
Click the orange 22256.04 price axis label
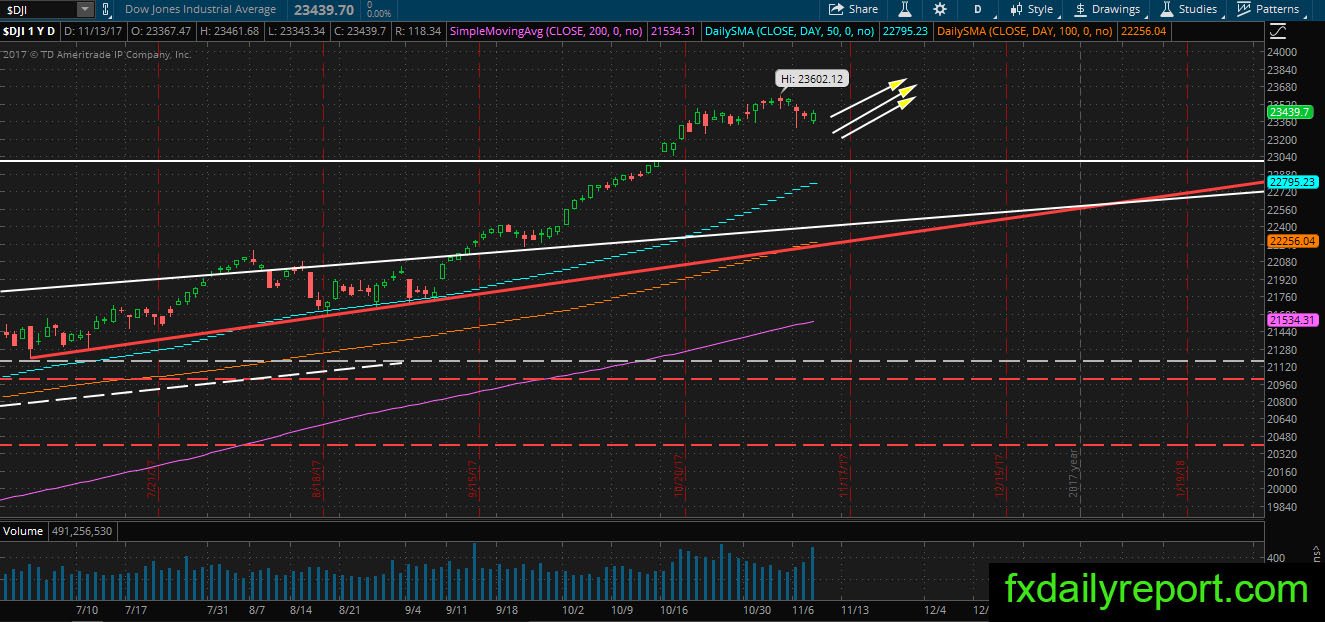(1294, 241)
